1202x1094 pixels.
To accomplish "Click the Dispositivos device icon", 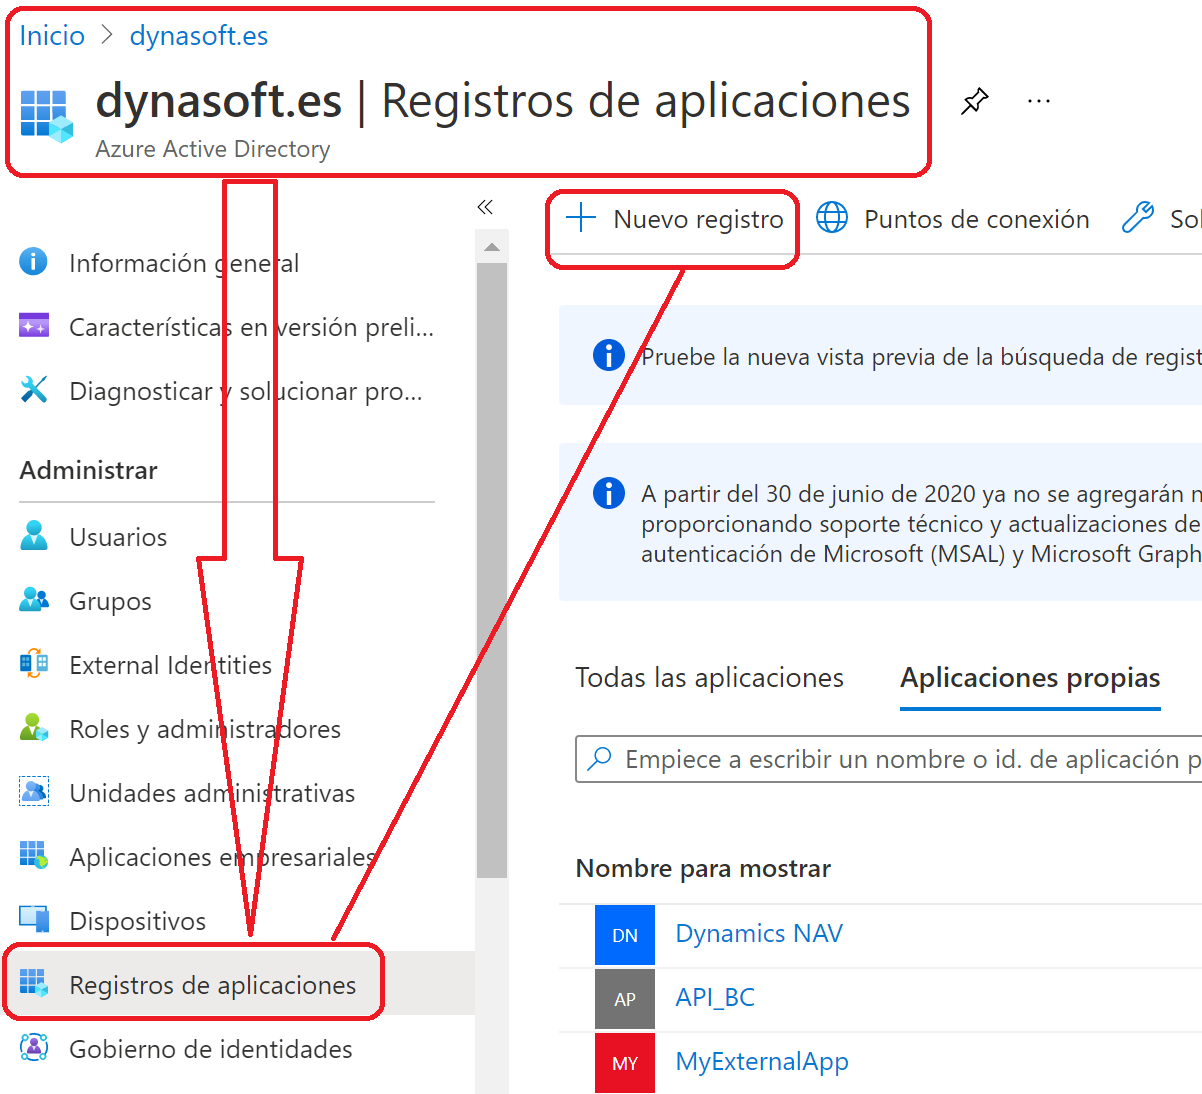I will pos(34,920).
